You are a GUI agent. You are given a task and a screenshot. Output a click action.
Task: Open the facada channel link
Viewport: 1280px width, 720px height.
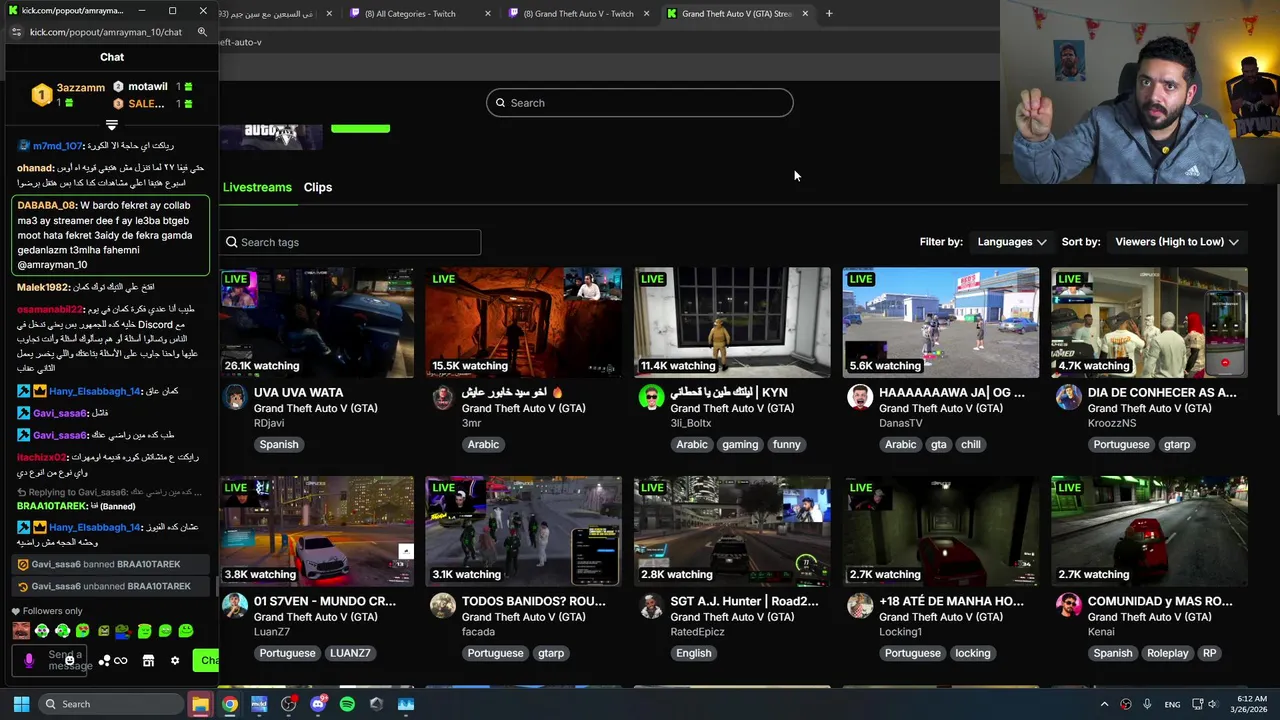[x=478, y=632]
